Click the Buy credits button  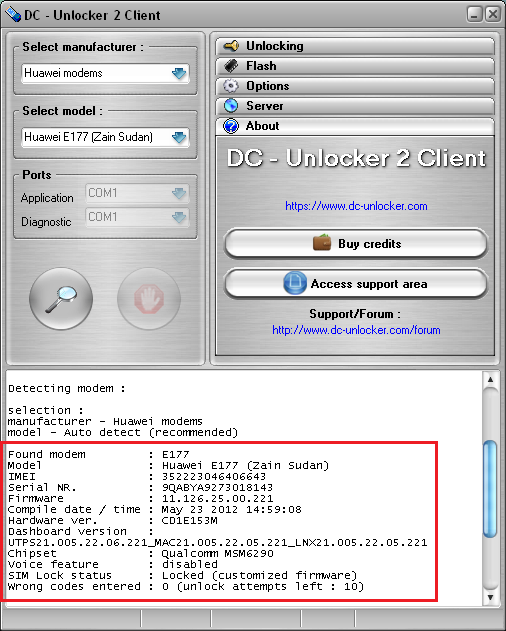356,243
